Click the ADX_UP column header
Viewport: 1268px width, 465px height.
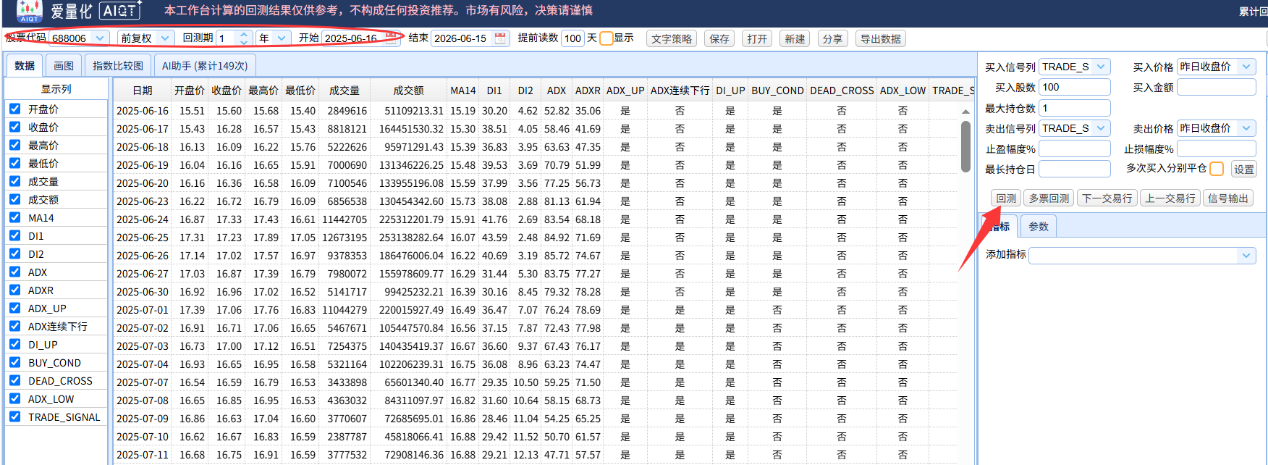pos(625,90)
